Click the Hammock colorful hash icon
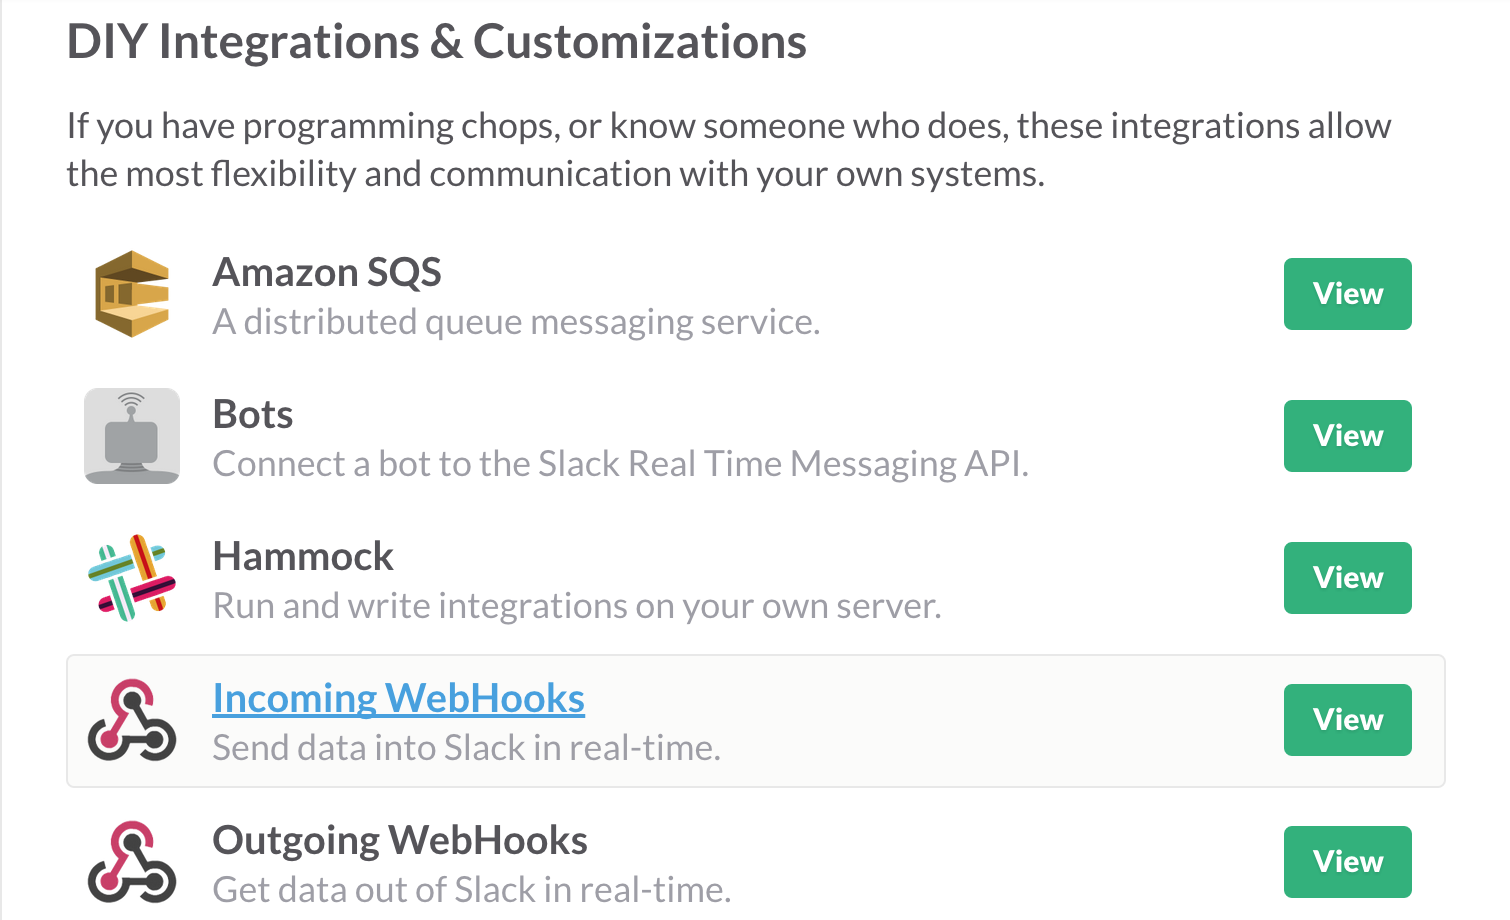Screen dimensions: 1510x920 (x=132, y=578)
